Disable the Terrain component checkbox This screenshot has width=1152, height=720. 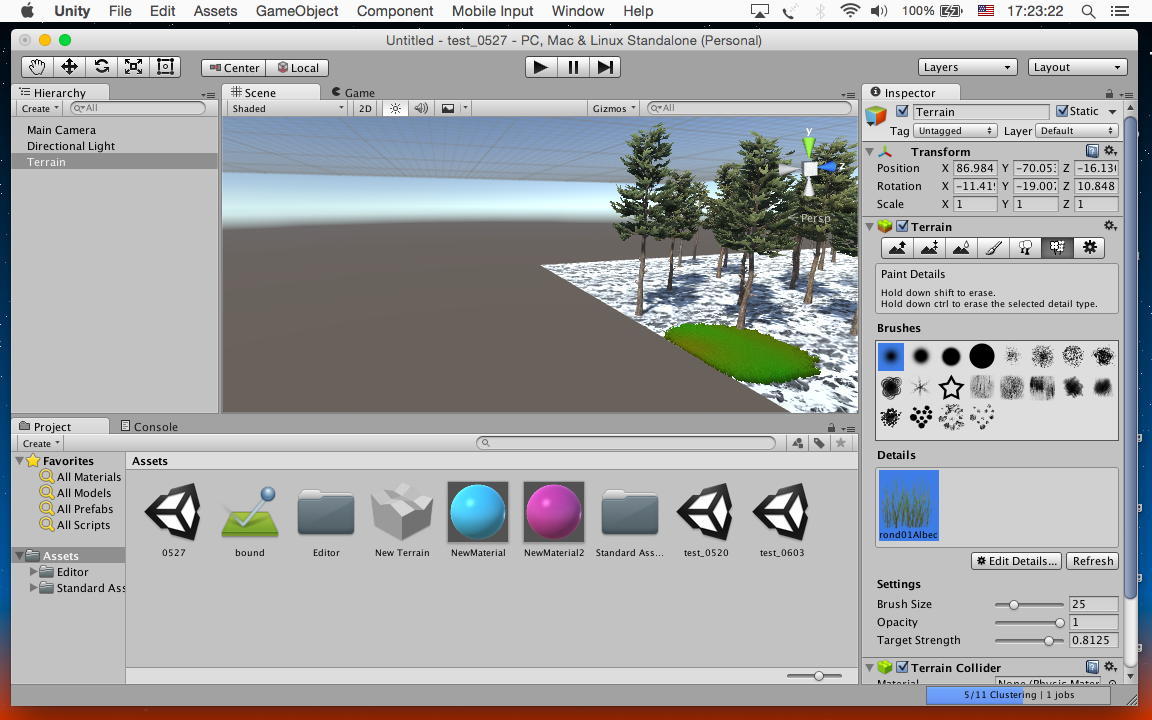[902, 226]
